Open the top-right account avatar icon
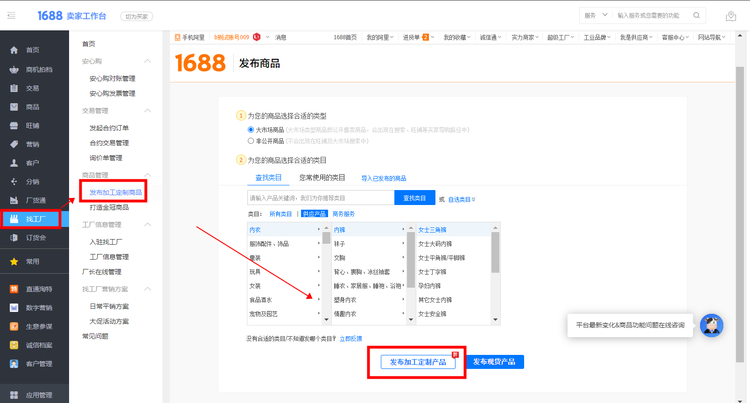Screen dimensions: 750x403 point(731,16)
